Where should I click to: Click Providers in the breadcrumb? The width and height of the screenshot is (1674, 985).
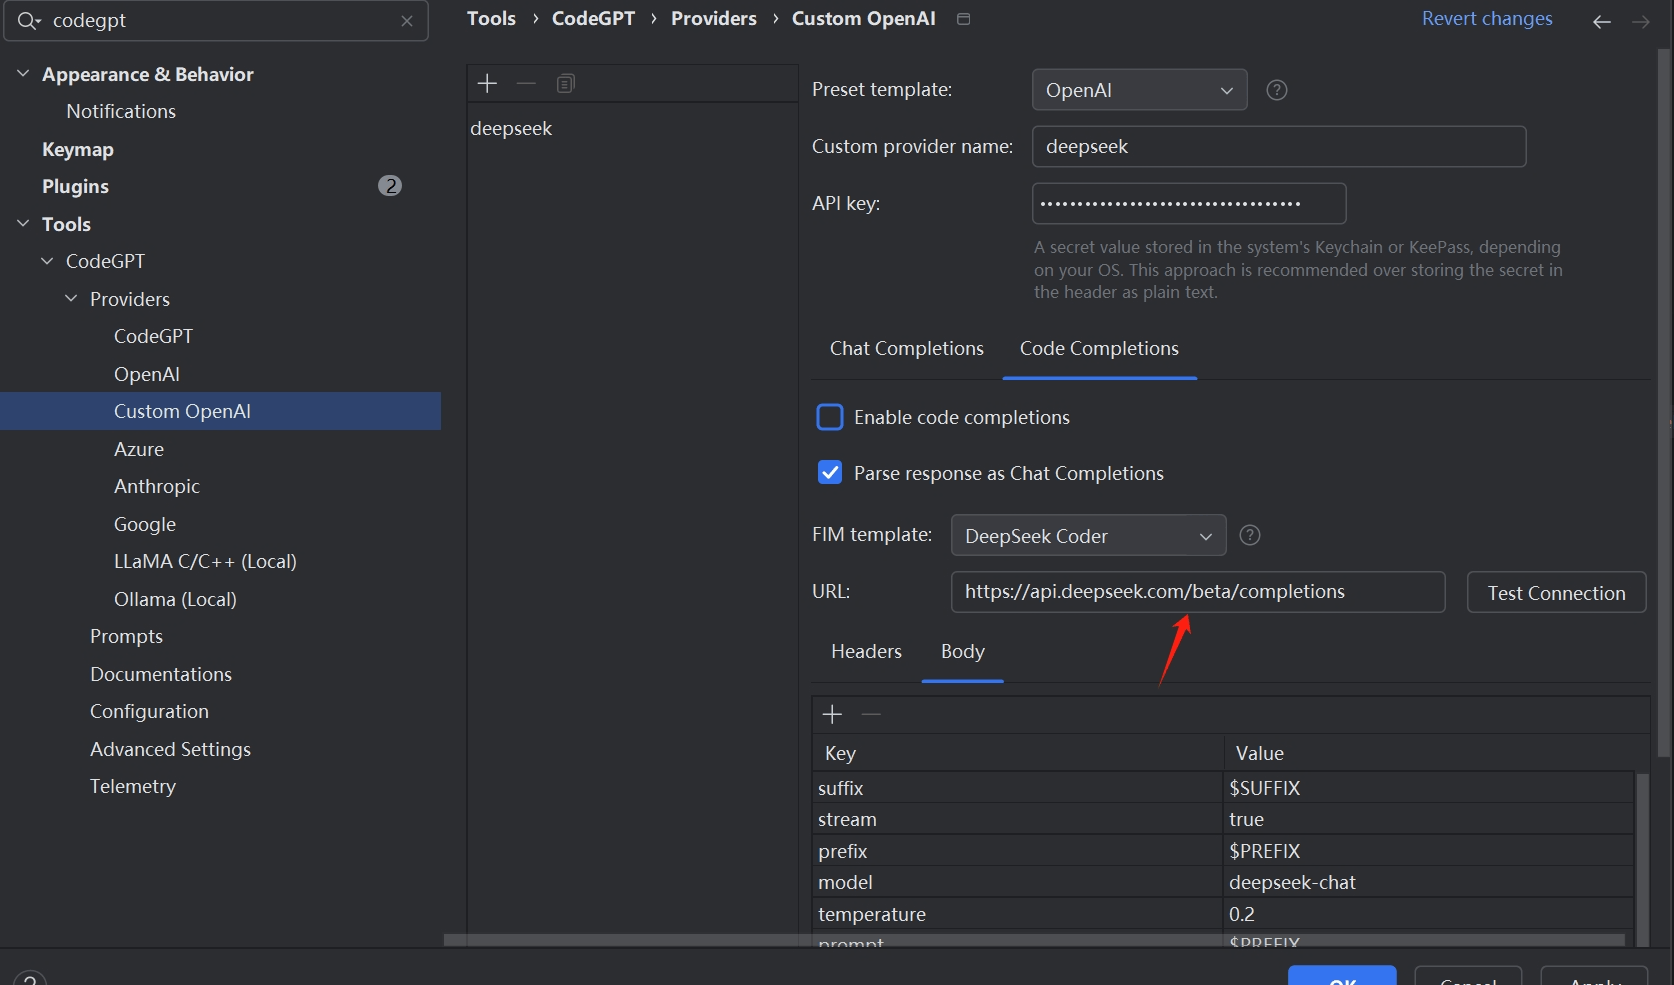click(714, 19)
